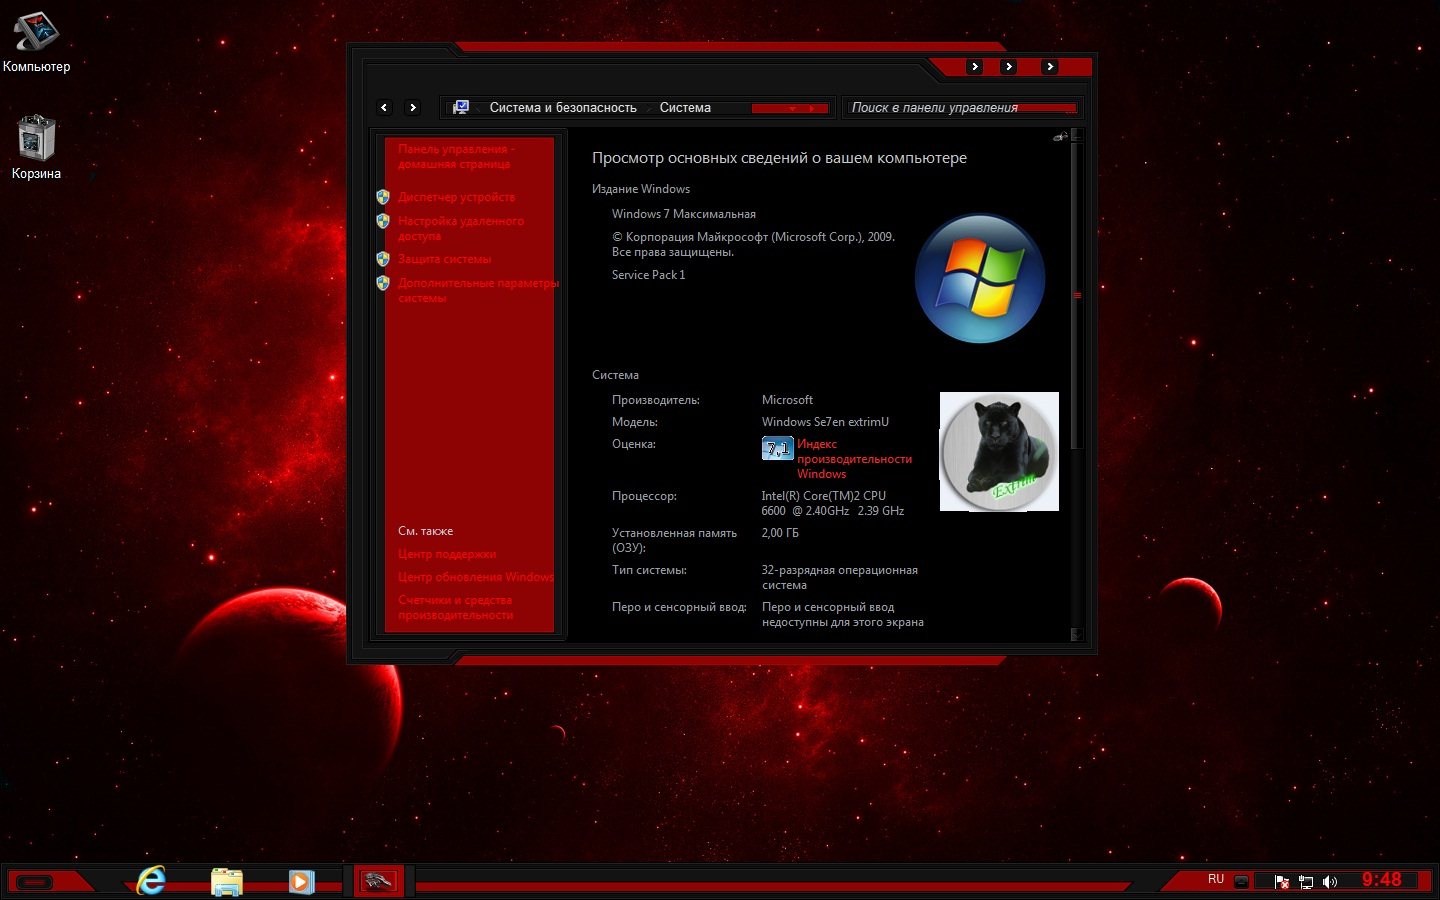
Task: Click the help icon above the scrollbar
Action: (1060, 137)
